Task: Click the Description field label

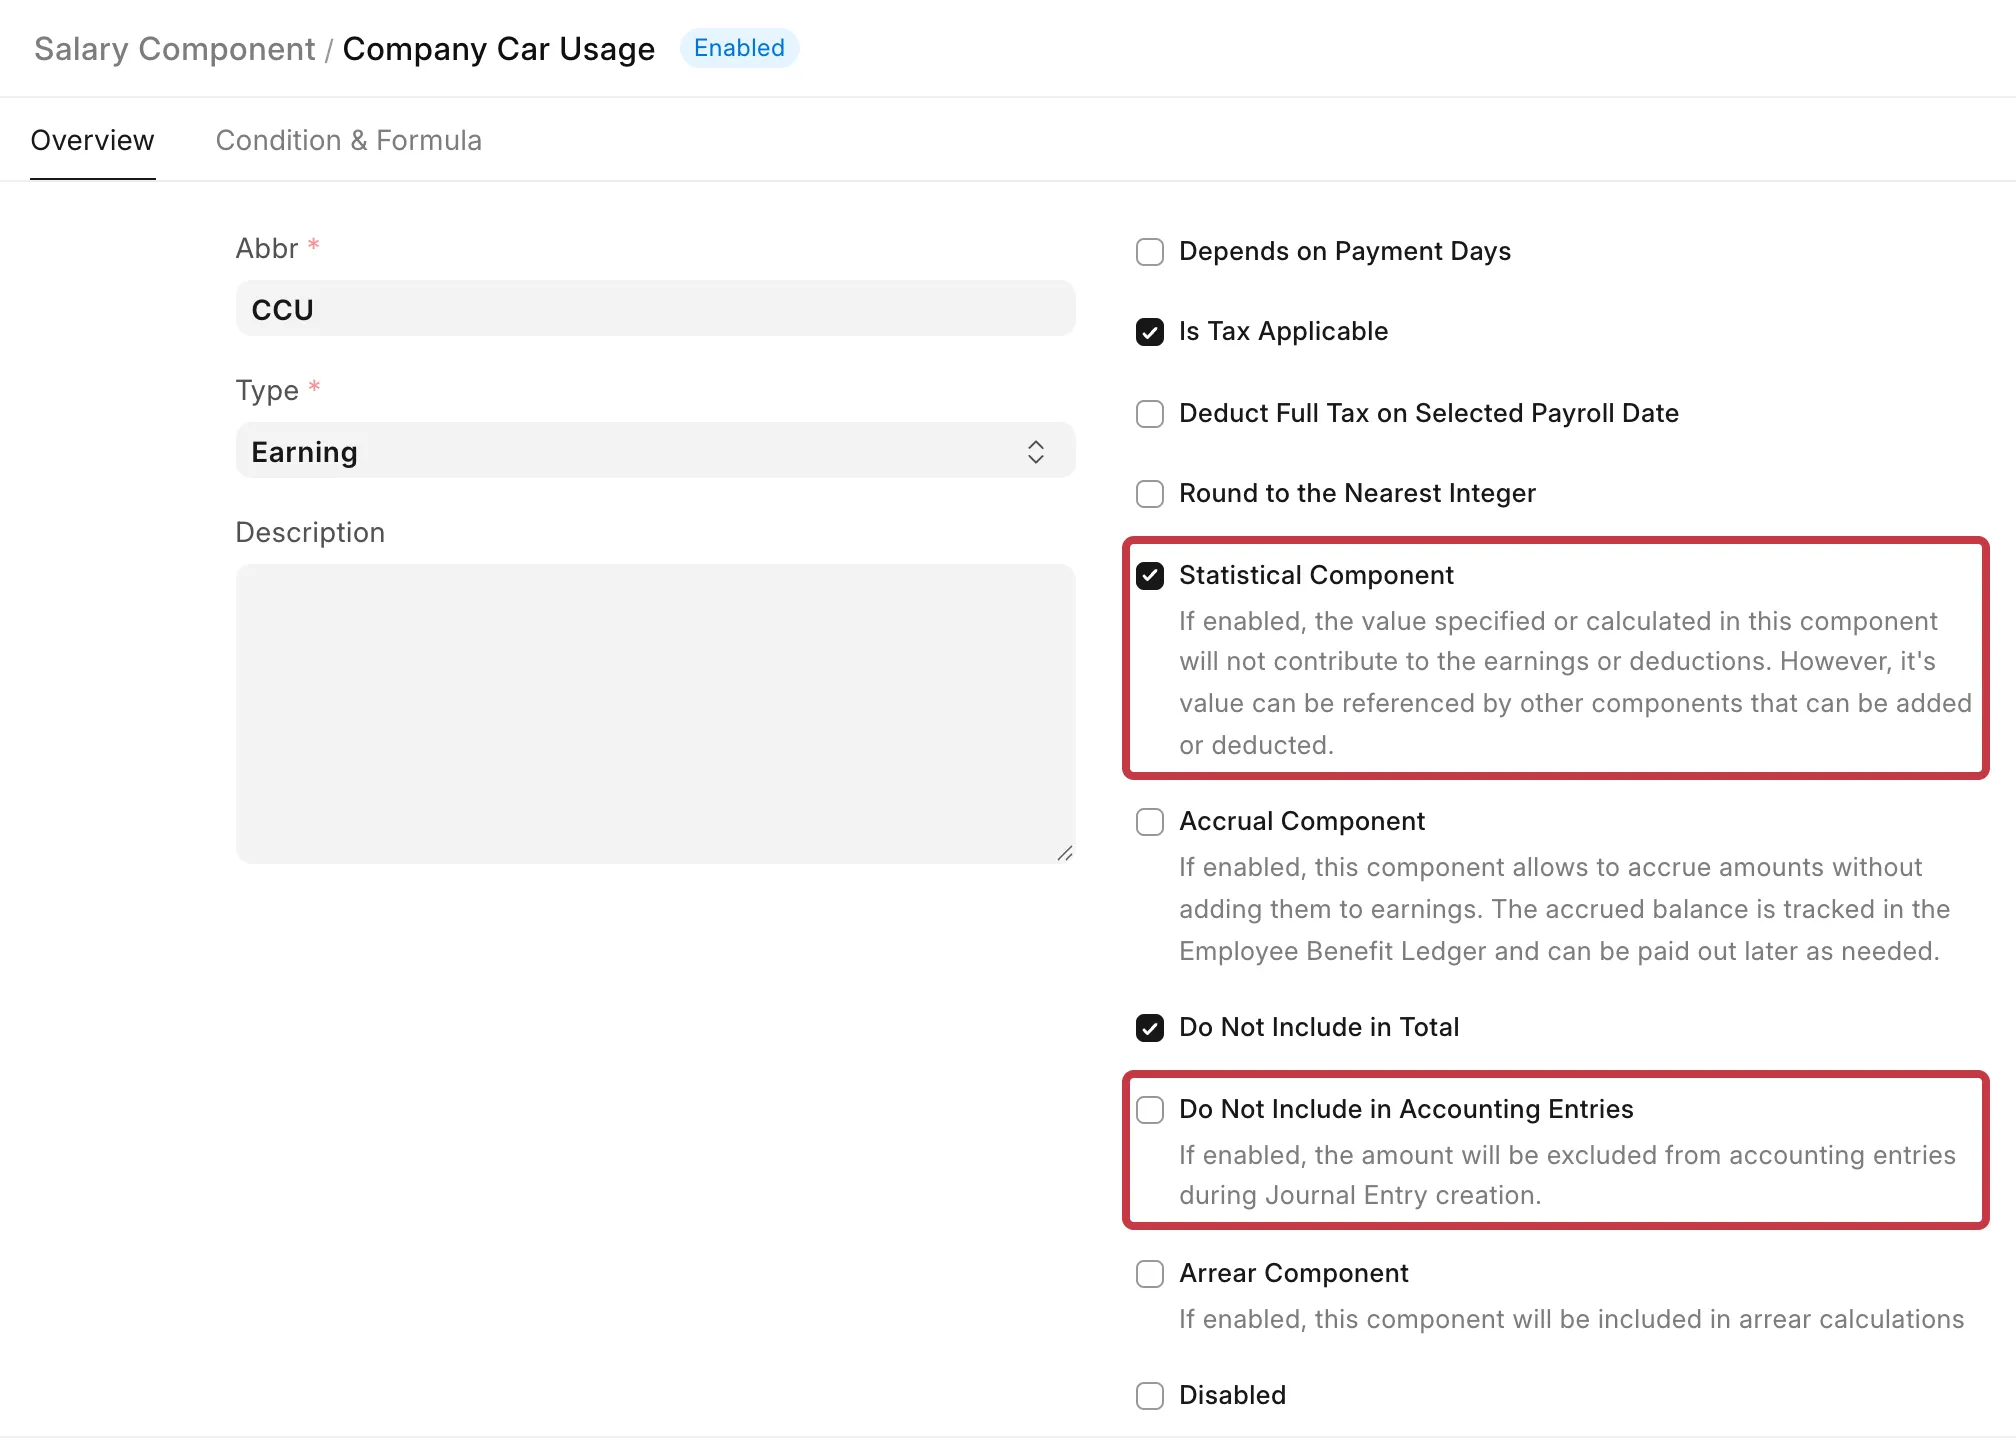Action: (x=310, y=532)
